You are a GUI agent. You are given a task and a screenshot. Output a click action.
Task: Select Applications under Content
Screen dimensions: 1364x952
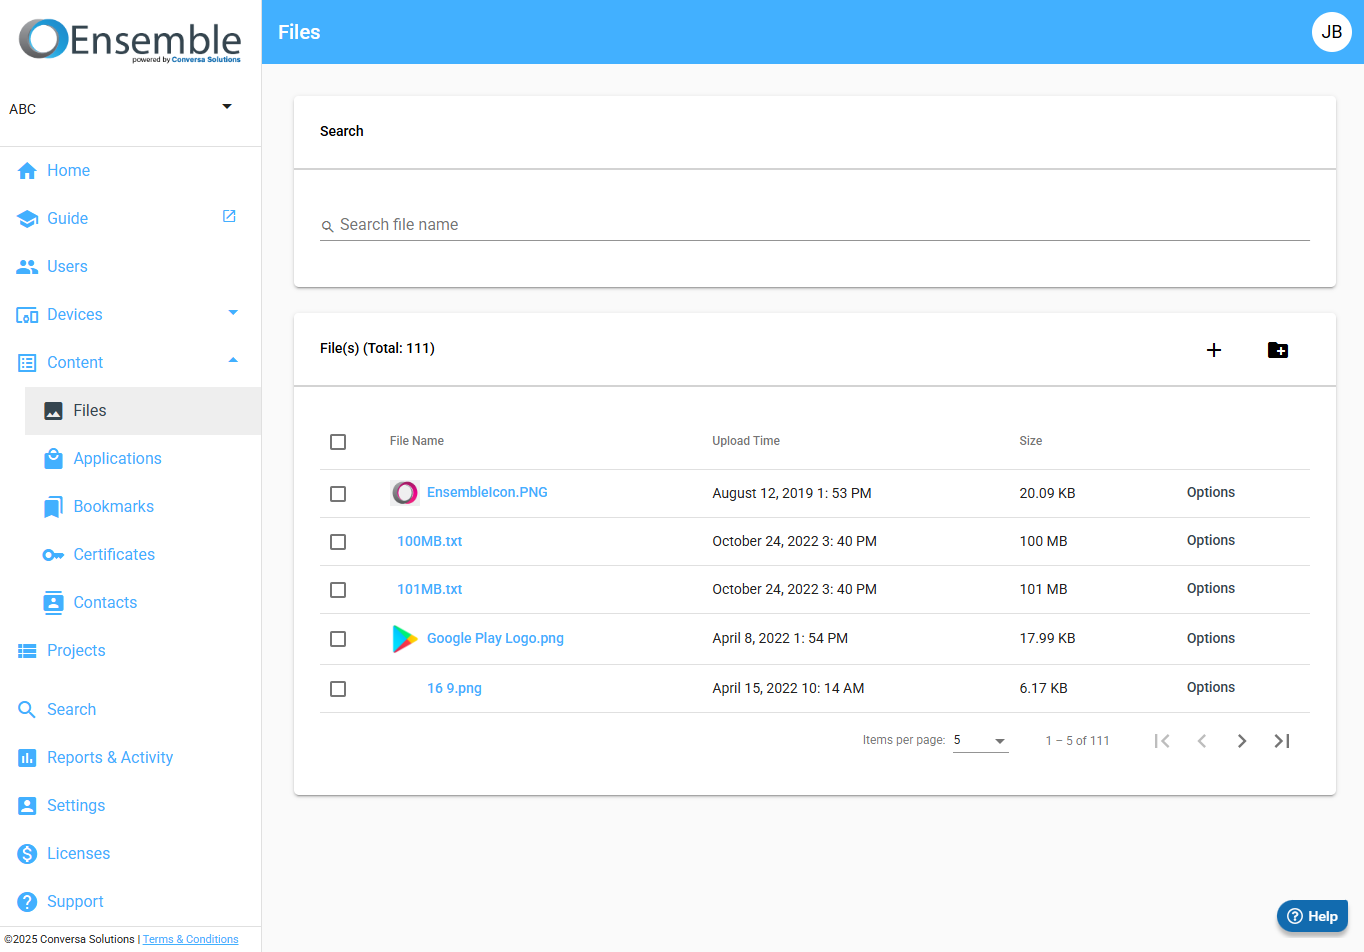[x=143, y=459]
